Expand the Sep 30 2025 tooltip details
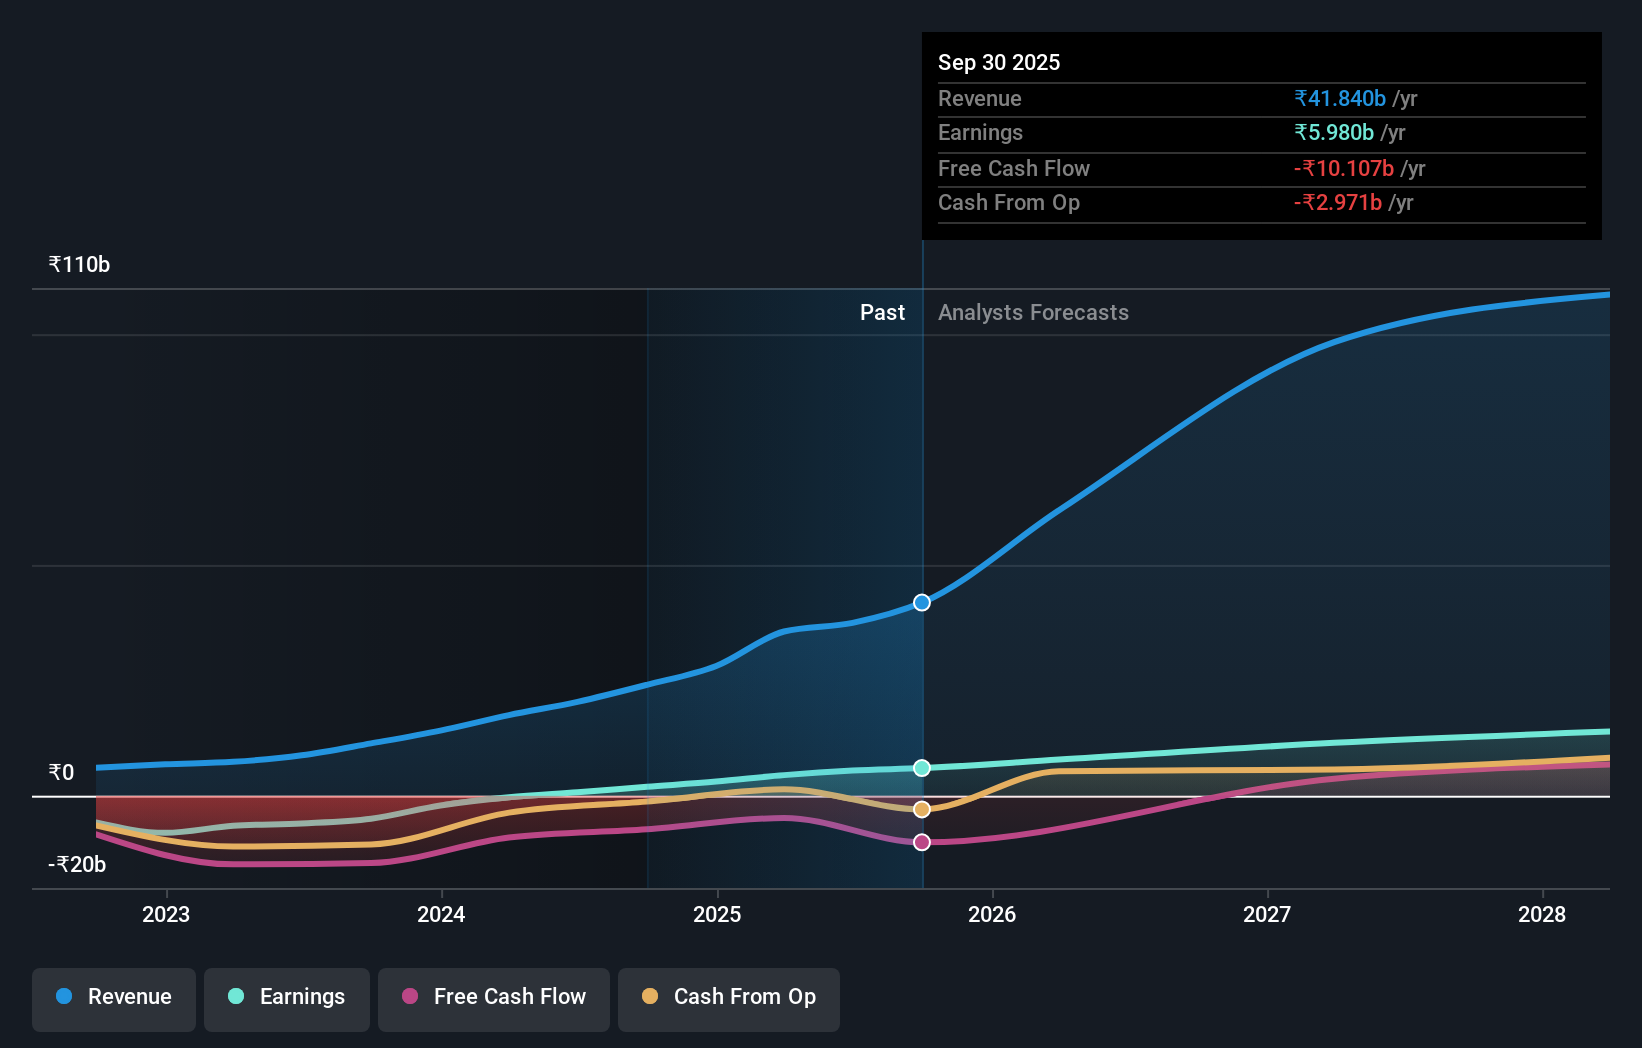 pyautogui.click(x=999, y=62)
